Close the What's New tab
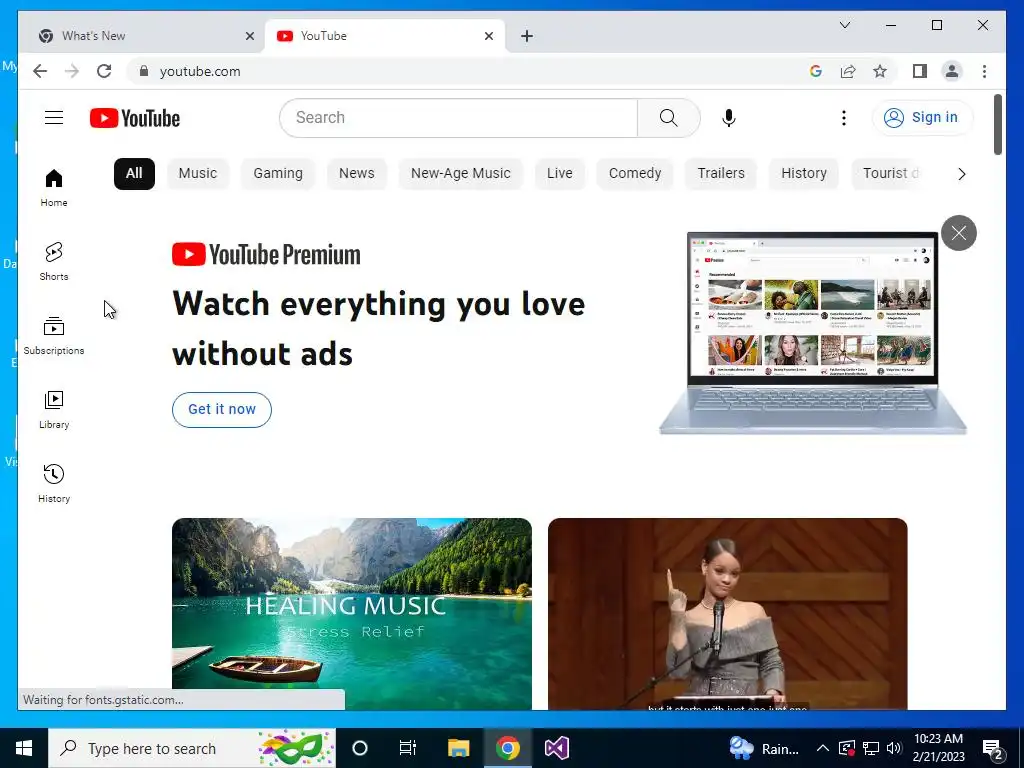This screenshot has height=768, width=1024. click(x=249, y=36)
